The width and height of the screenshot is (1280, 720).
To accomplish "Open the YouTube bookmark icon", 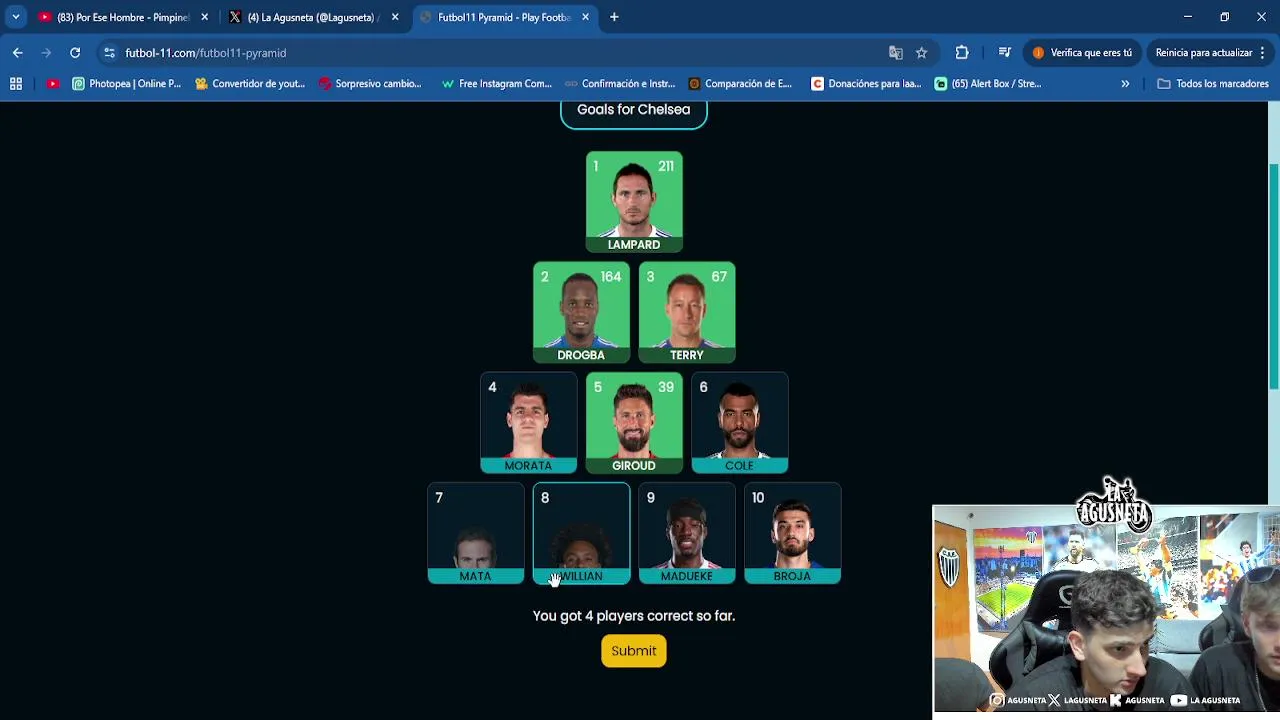I will click(52, 84).
